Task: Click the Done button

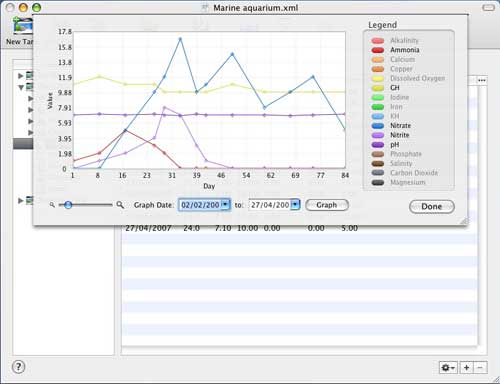Action: [432, 207]
